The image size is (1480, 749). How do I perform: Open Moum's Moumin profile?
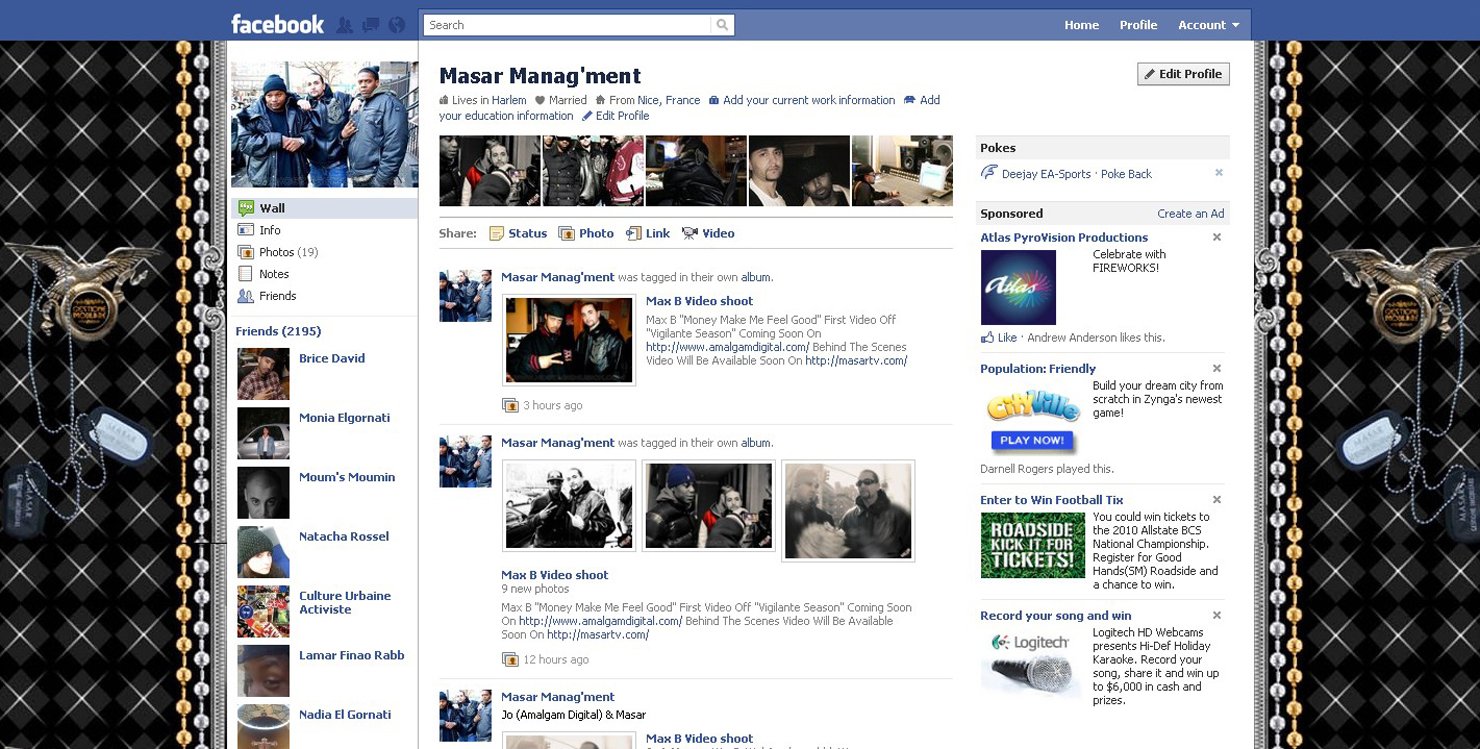click(x=347, y=478)
